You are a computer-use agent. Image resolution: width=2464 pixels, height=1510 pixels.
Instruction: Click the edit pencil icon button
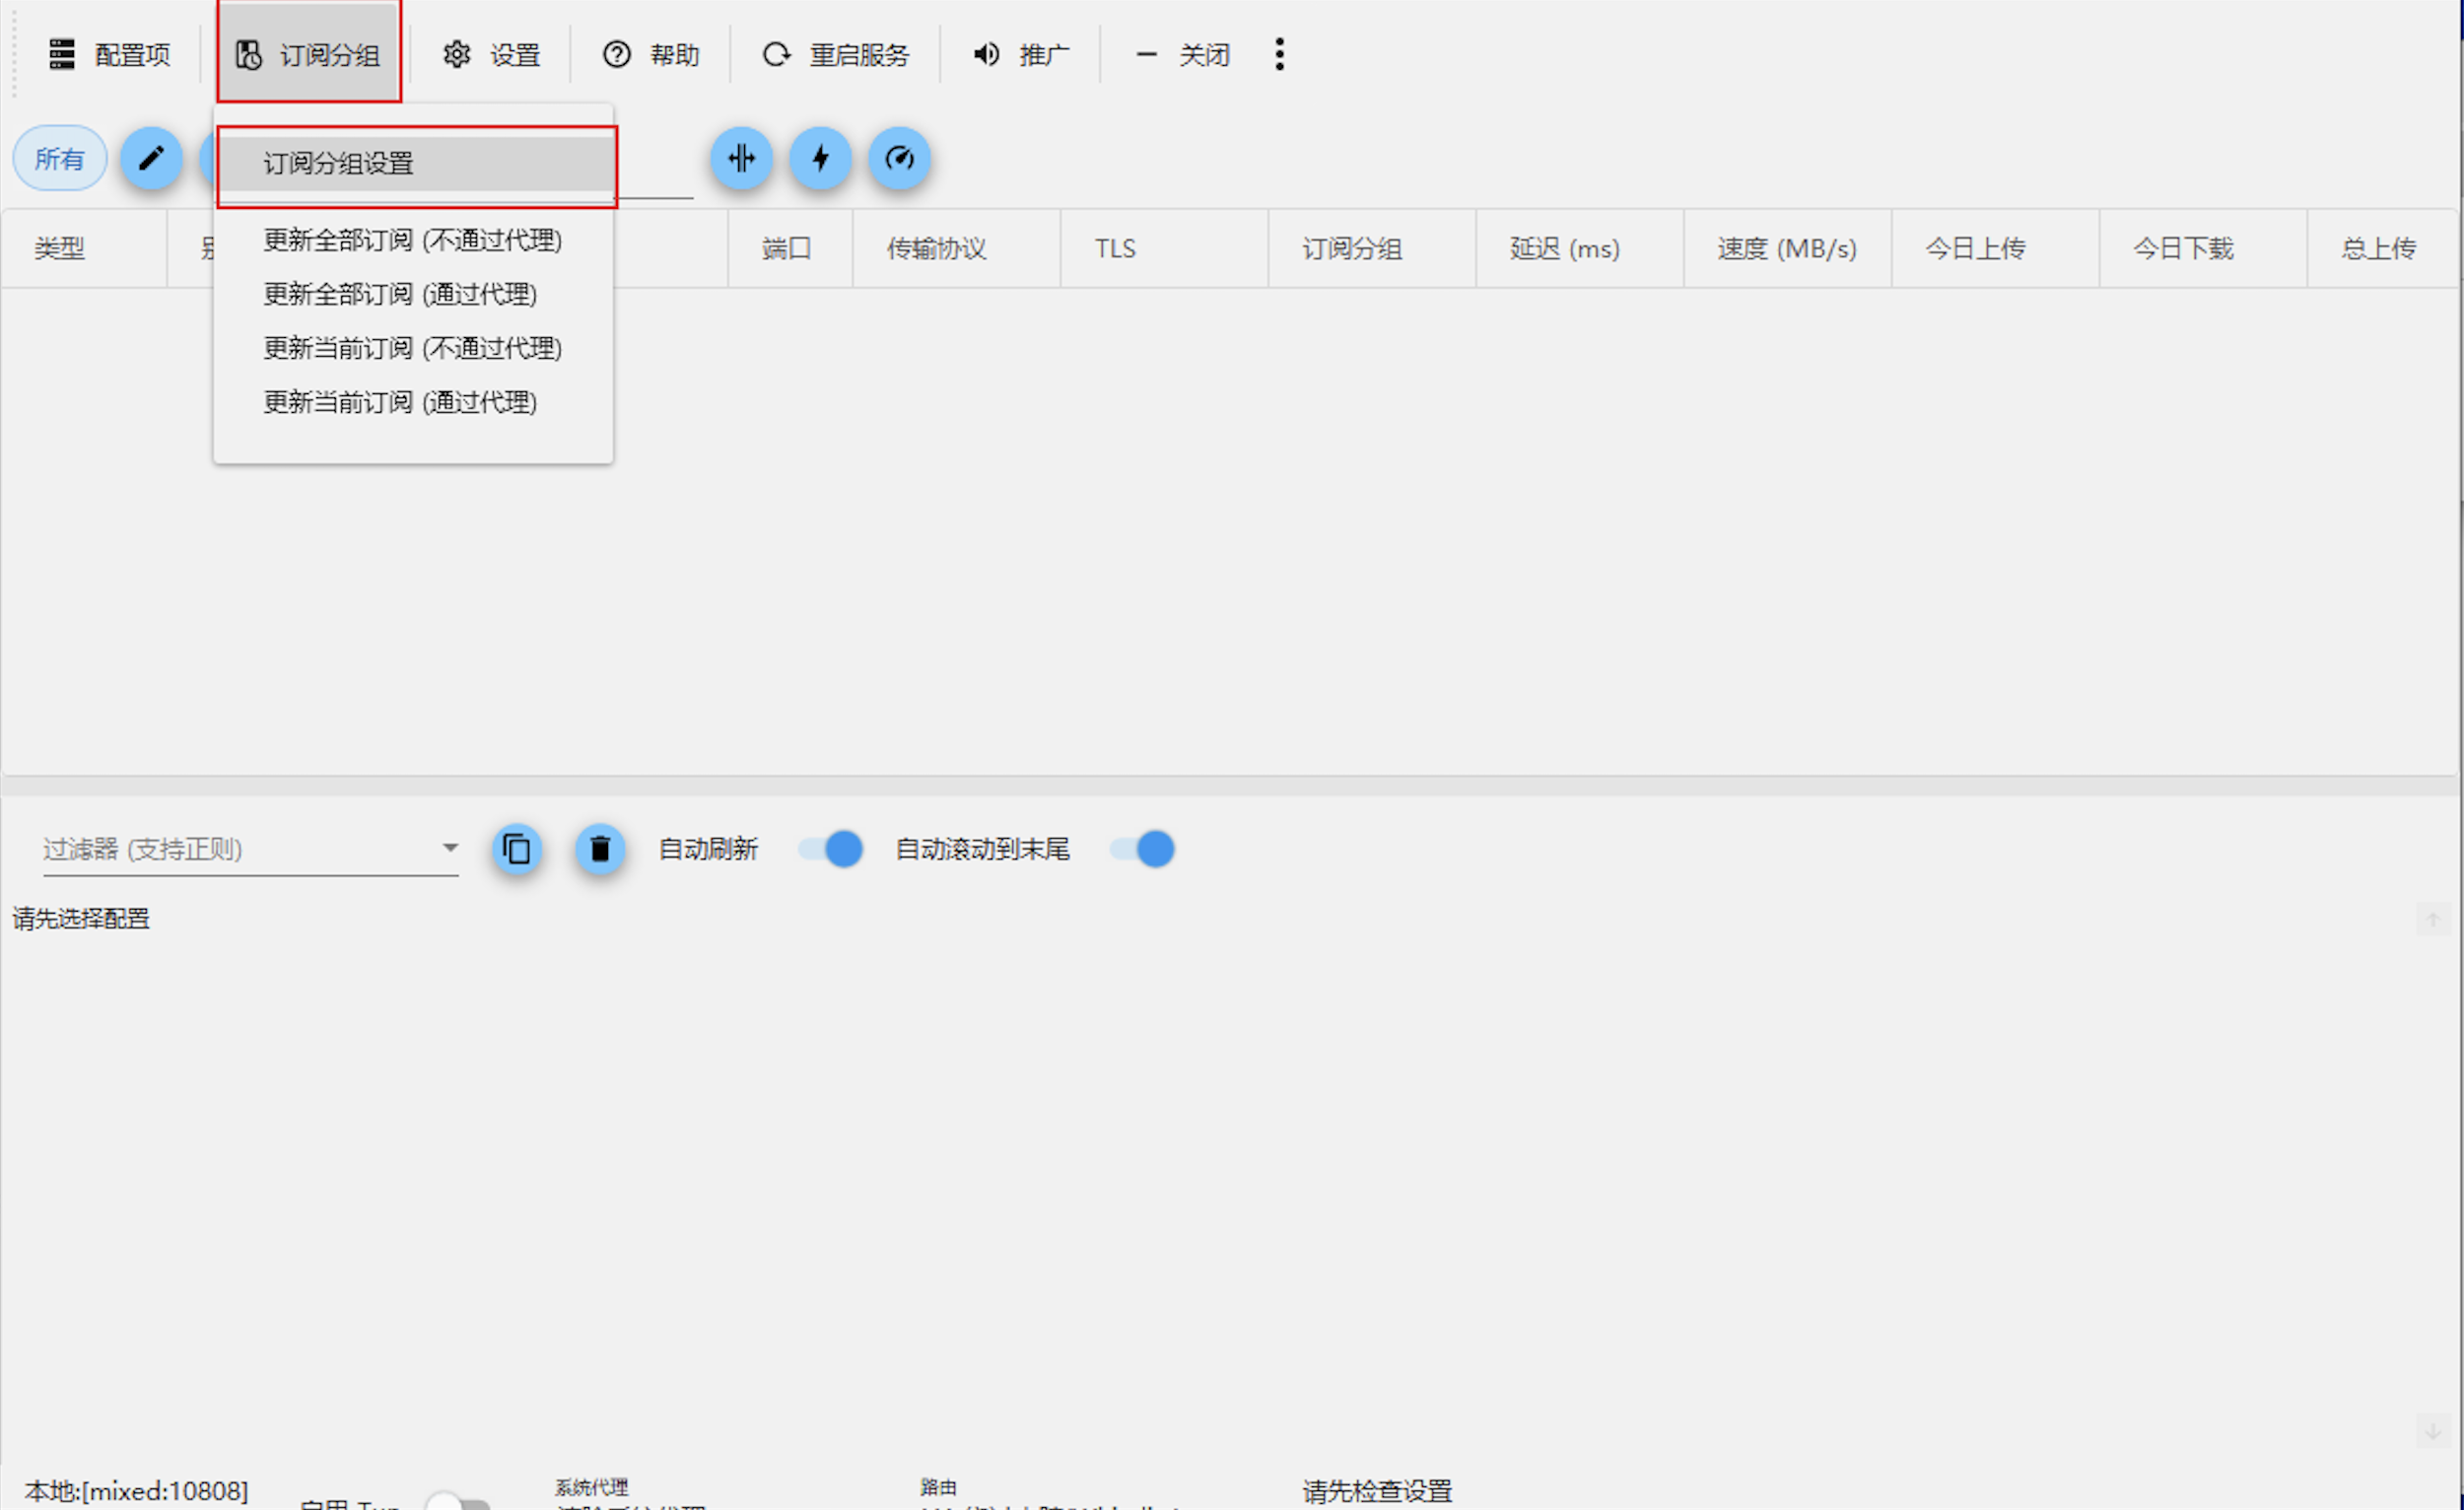click(x=151, y=158)
